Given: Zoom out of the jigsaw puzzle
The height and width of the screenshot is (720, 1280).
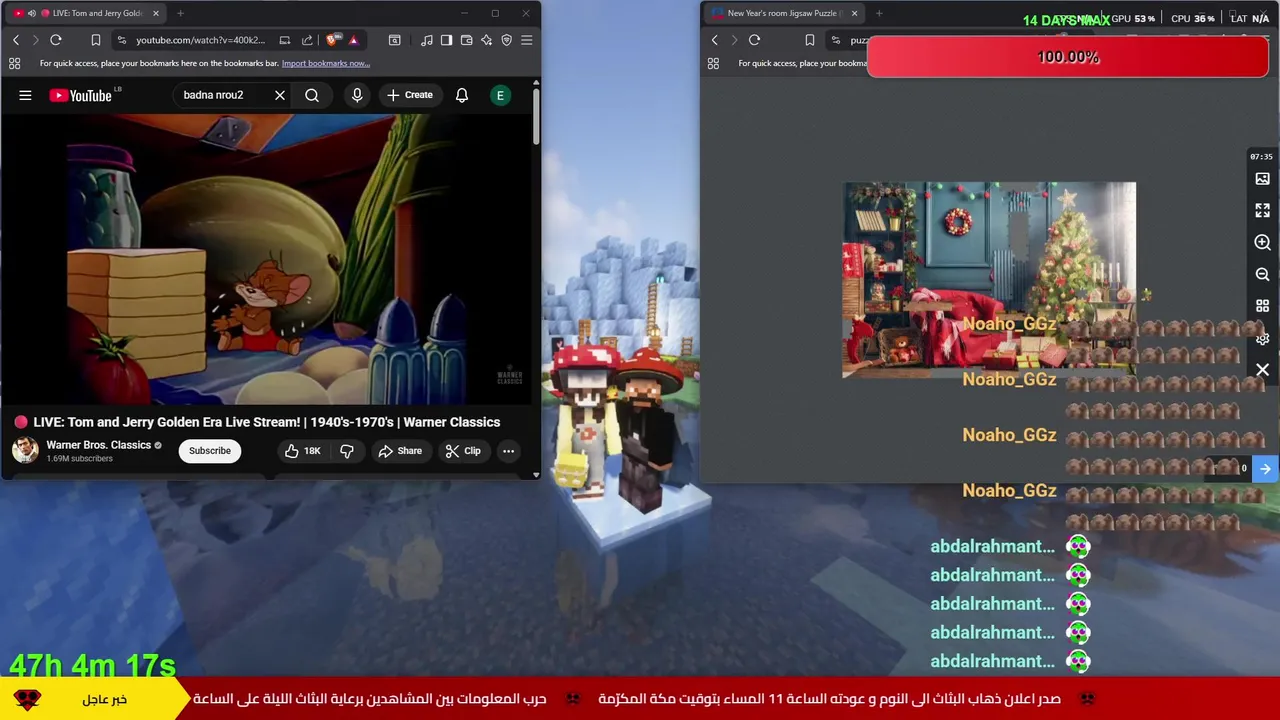Looking at the screenshot, I should tap(1262, 274).
